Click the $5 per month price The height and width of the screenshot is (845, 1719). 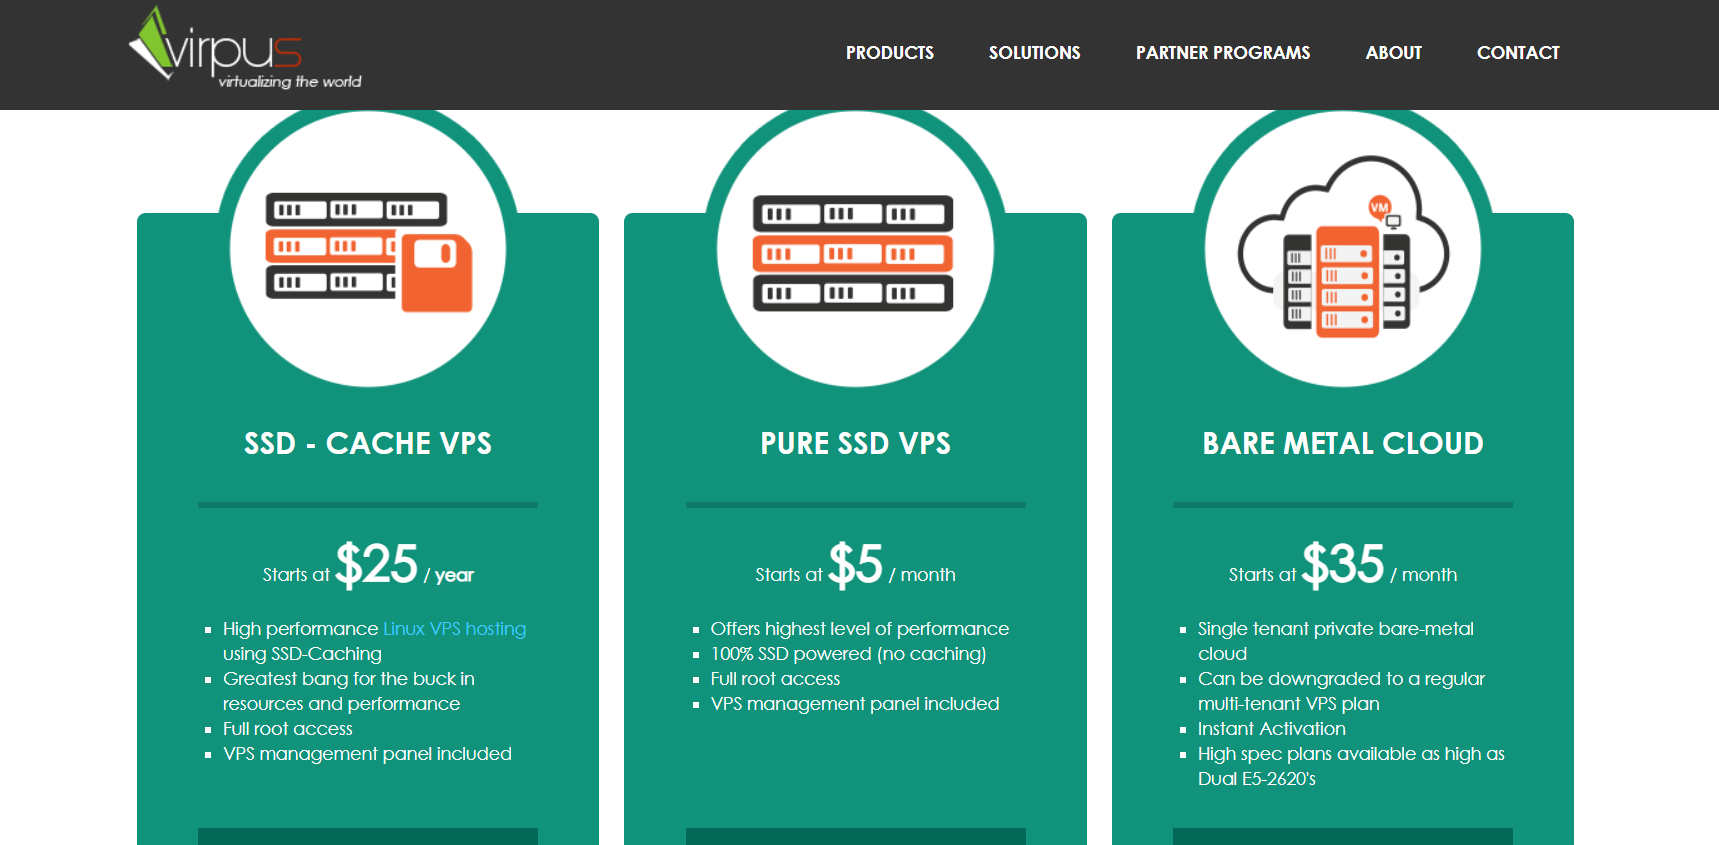click(856, 565)
